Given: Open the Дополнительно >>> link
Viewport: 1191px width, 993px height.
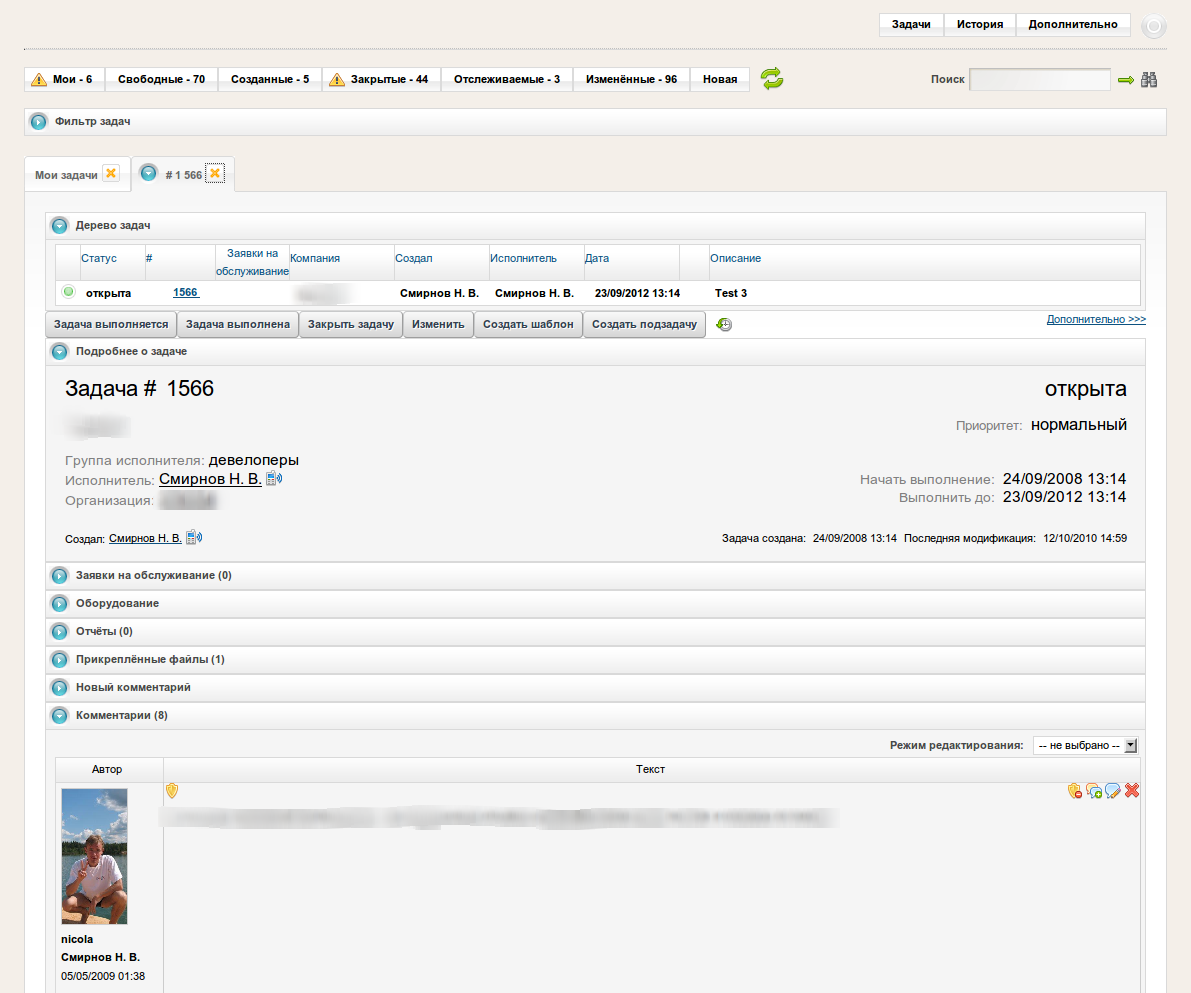Looking at the screenshot, I should coord(1095,320).
